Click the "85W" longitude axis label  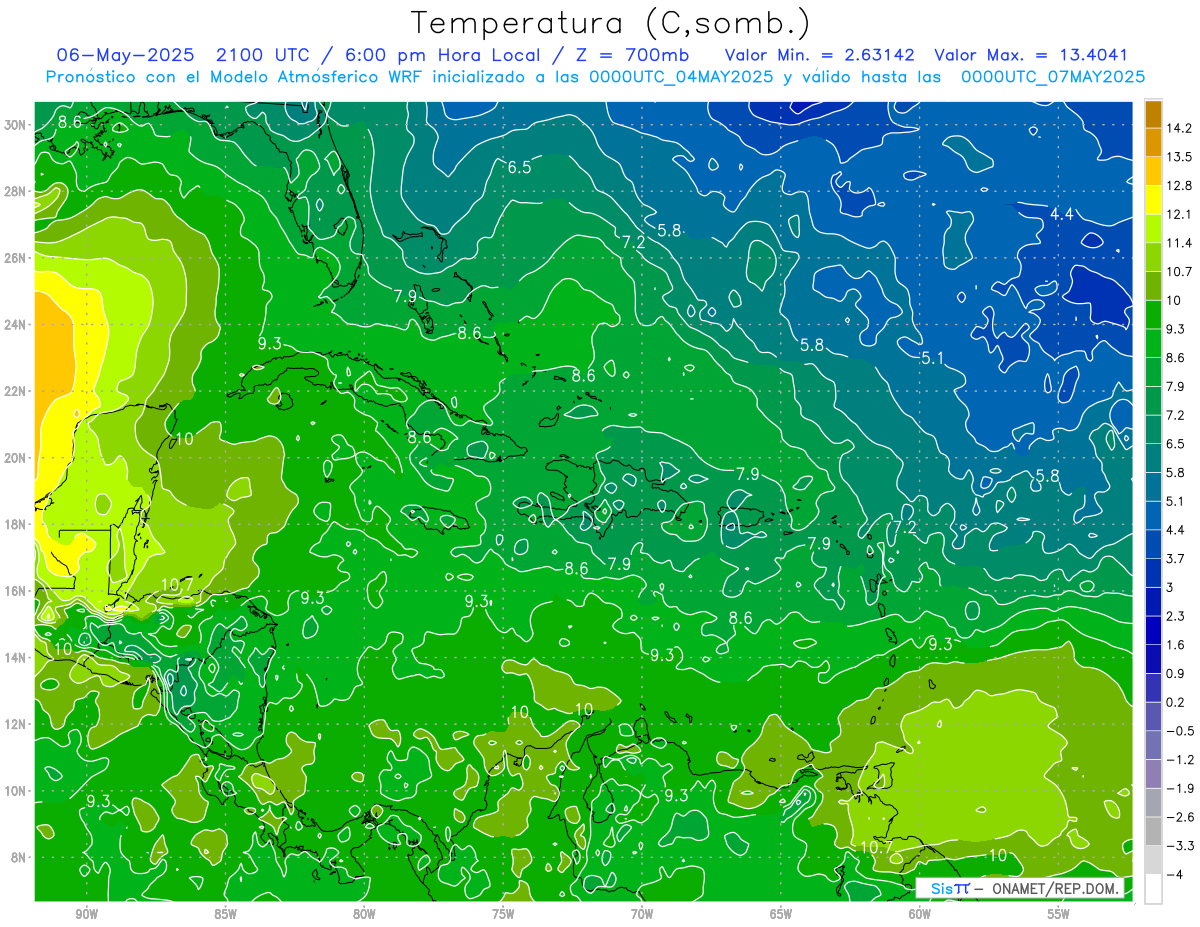point(225,914)
